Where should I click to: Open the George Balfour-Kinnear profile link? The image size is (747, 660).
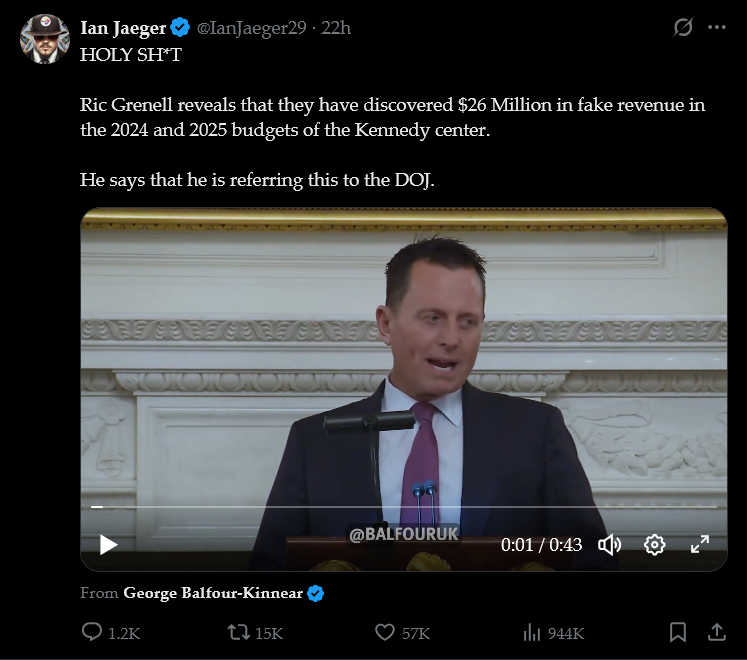(x=212, y=593)
